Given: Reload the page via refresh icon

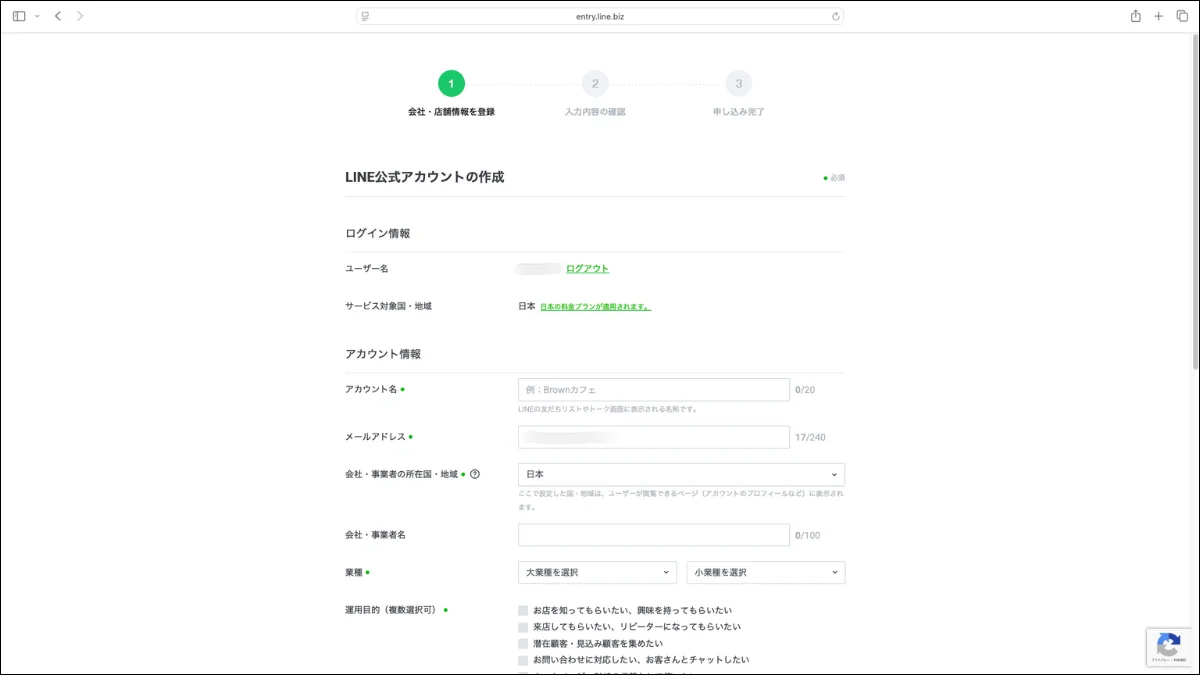Looking at the screenshot, I should point(835,16).
